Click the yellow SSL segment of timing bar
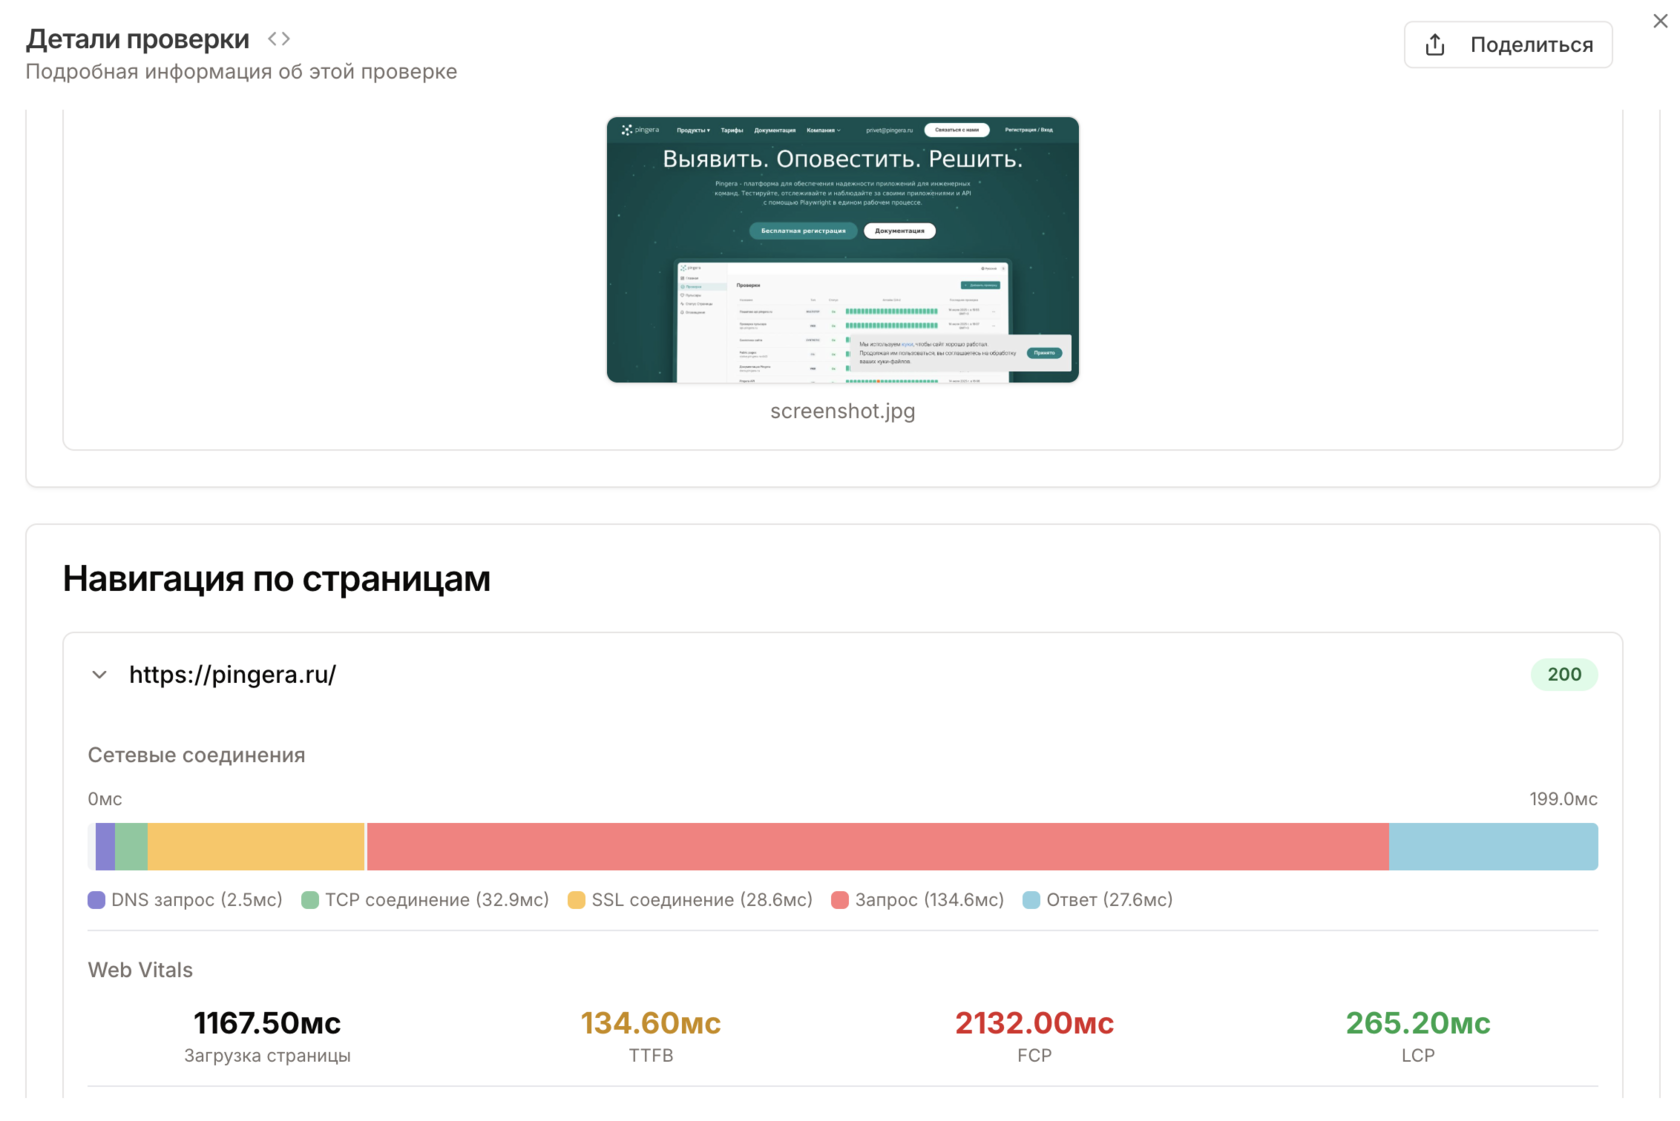This screenshot has height=1121, width=1680. [x=256, y=847]
